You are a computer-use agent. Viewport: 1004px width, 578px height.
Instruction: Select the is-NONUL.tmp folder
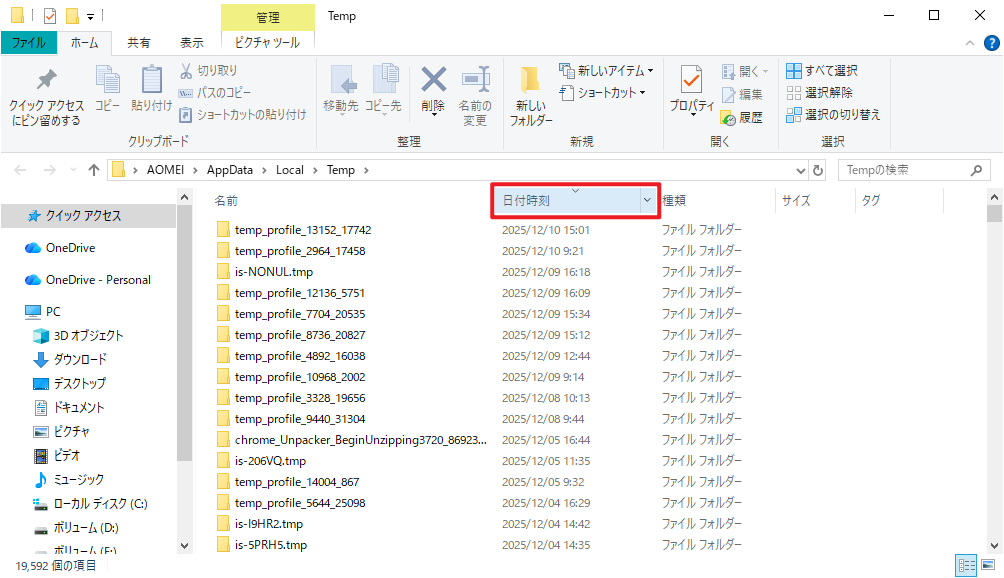click(274, 272)
